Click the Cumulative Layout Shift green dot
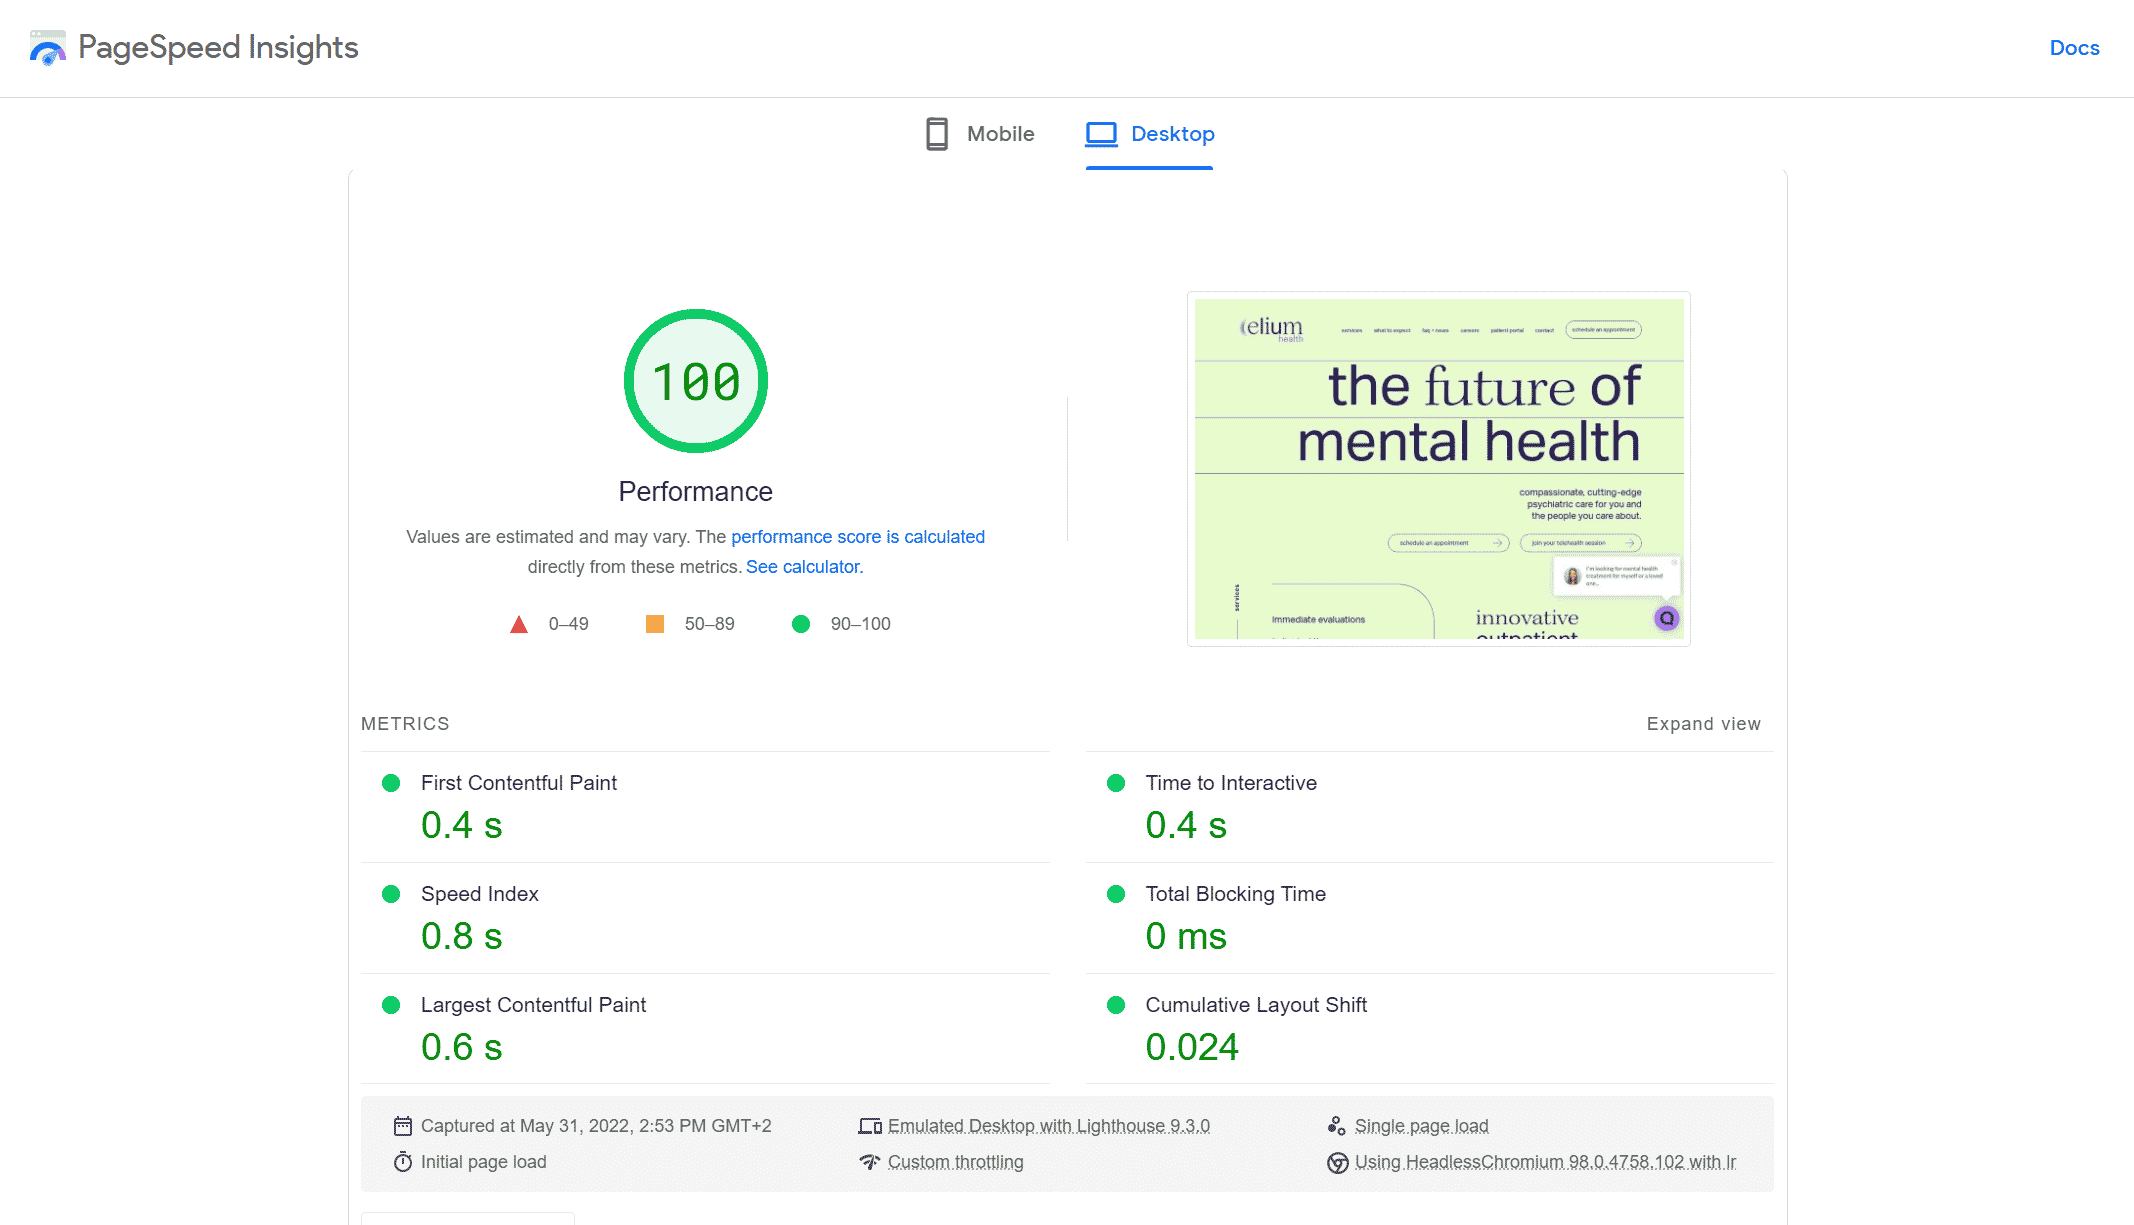The height and width of the screenshot is (1225, 2134). click(1116, 1005)
